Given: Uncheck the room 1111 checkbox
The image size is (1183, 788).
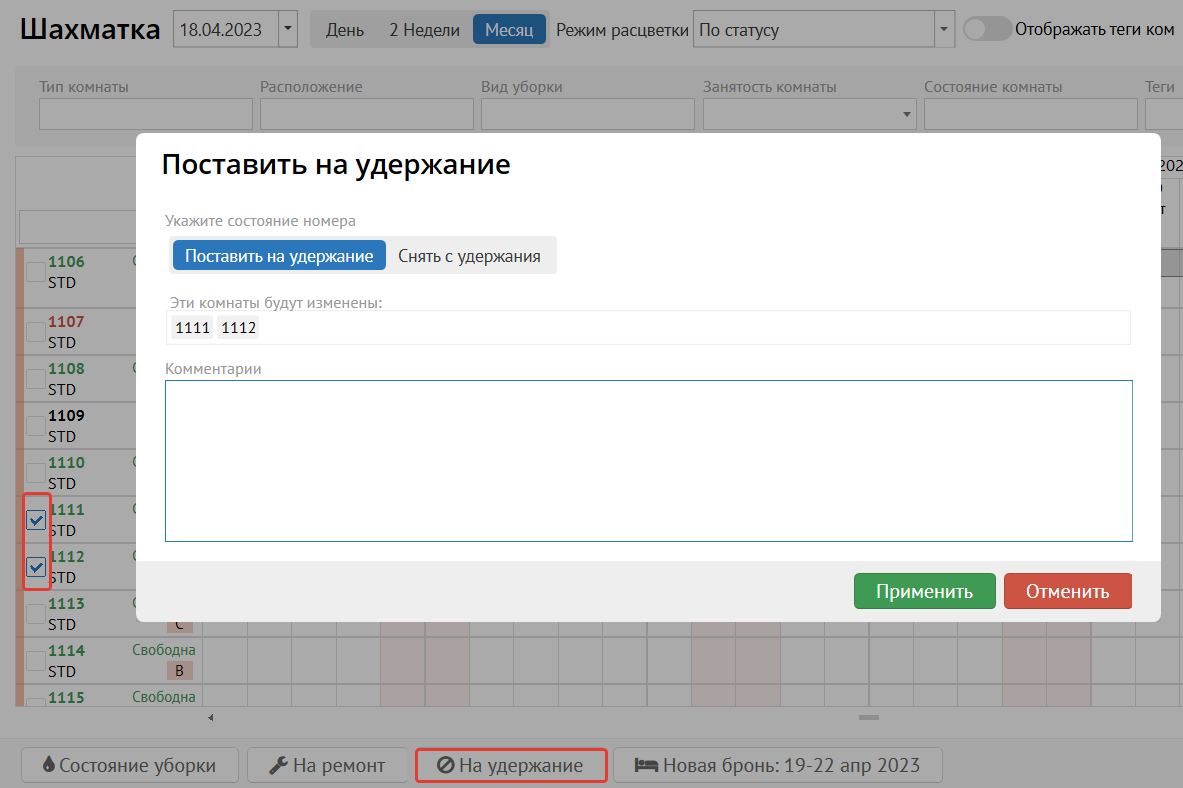Looking at the screenshot, I should [x=36, y=520].
